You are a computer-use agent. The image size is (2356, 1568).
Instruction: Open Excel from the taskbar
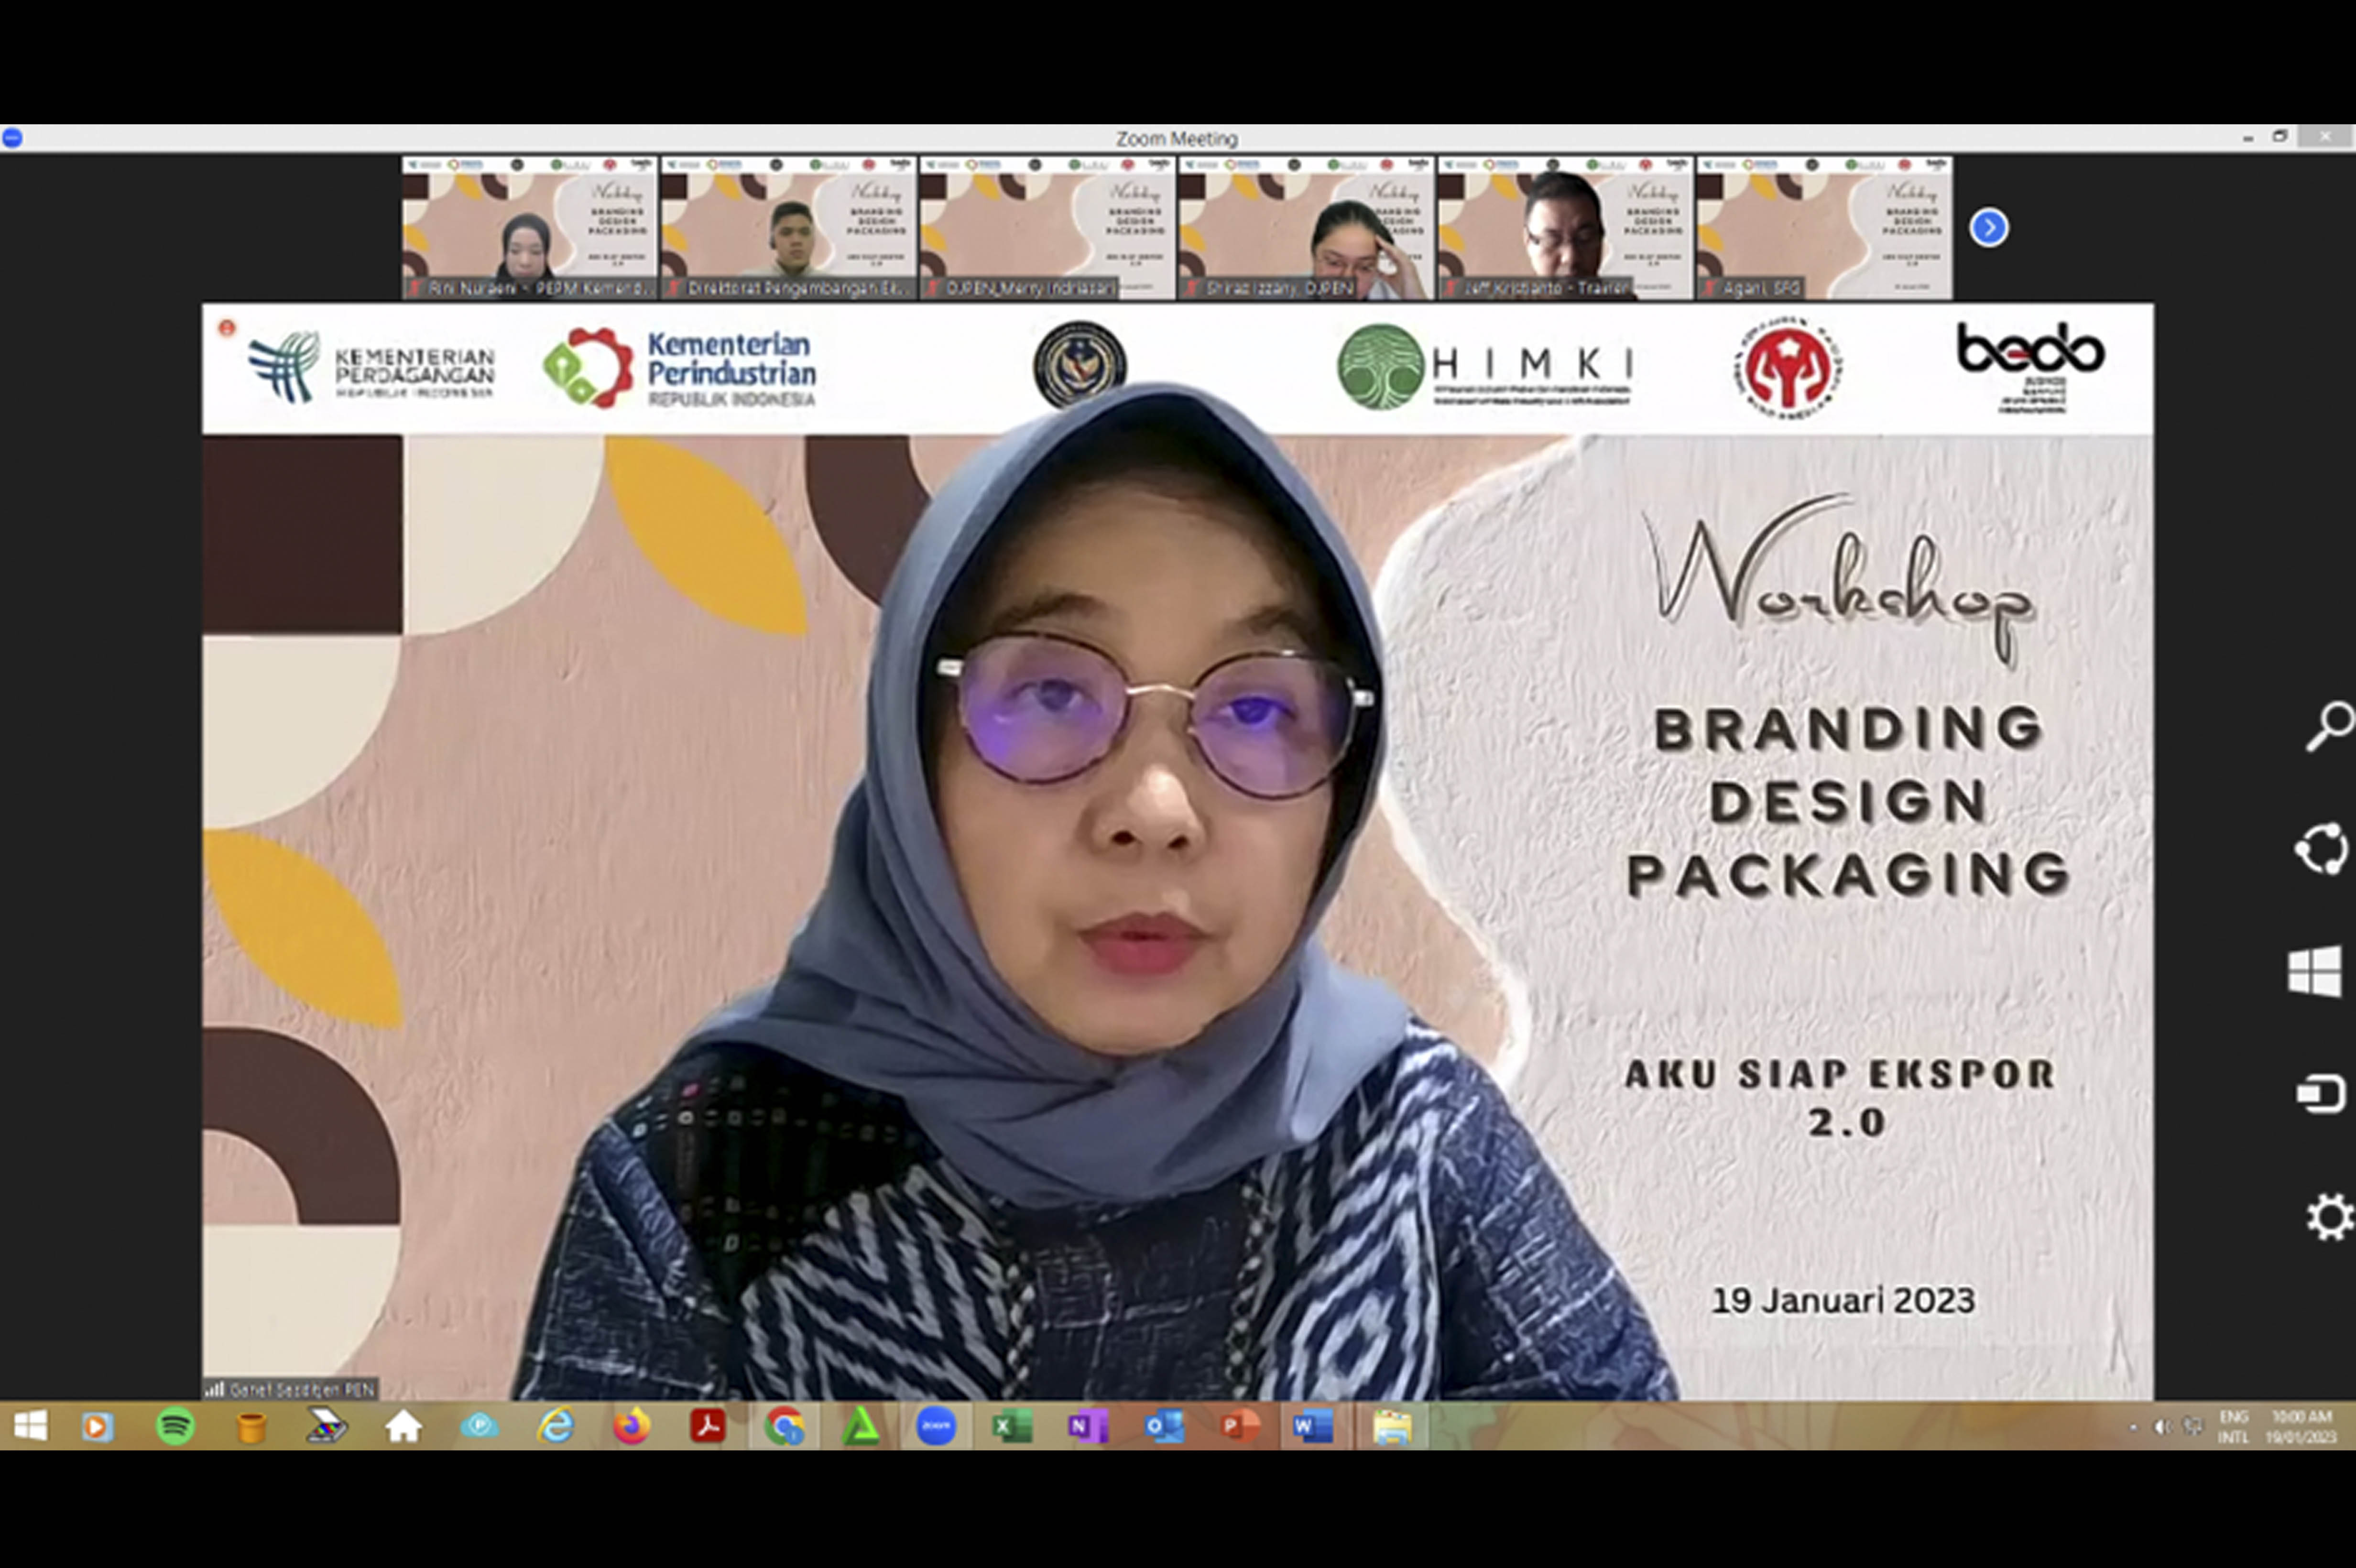coord(1011,1426)
